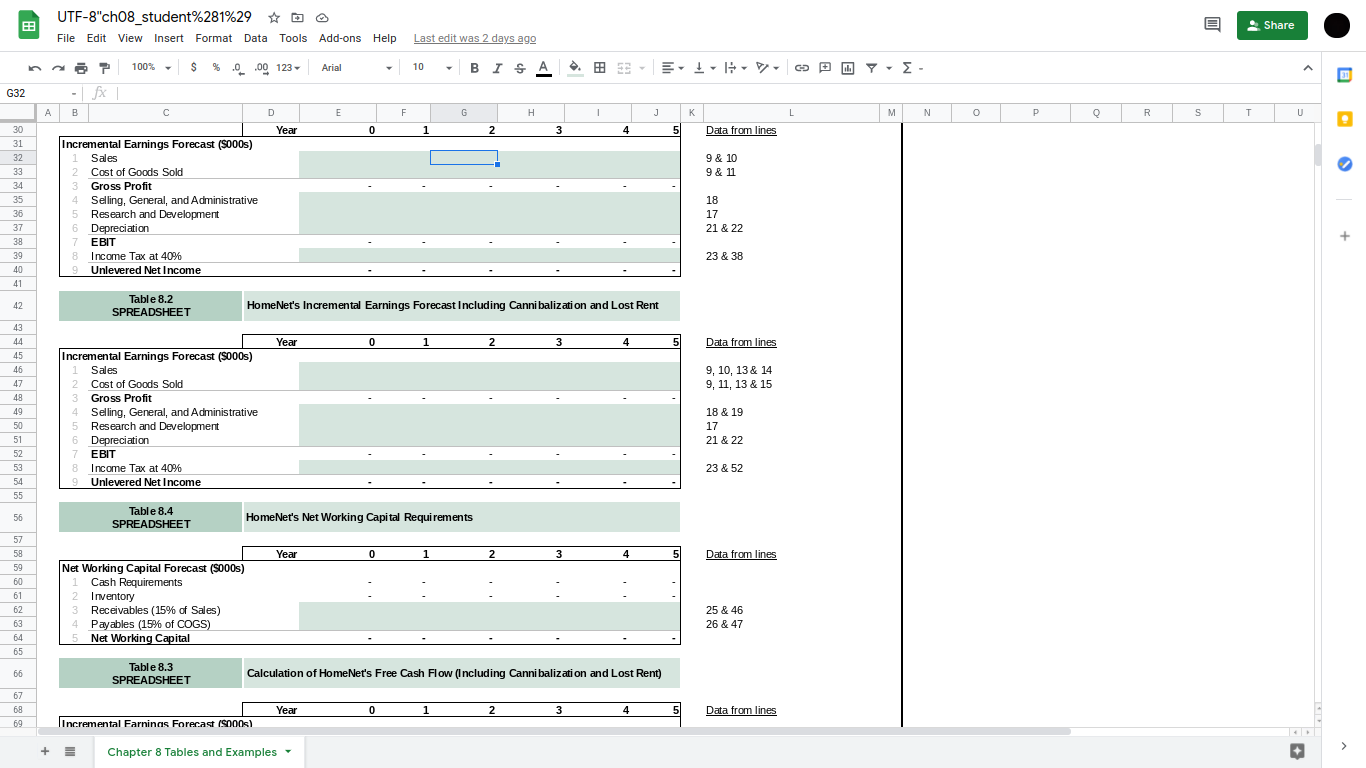Screen dimensions: 1366x768
Task: Toggle italic formatting
Action: point(497,67)
